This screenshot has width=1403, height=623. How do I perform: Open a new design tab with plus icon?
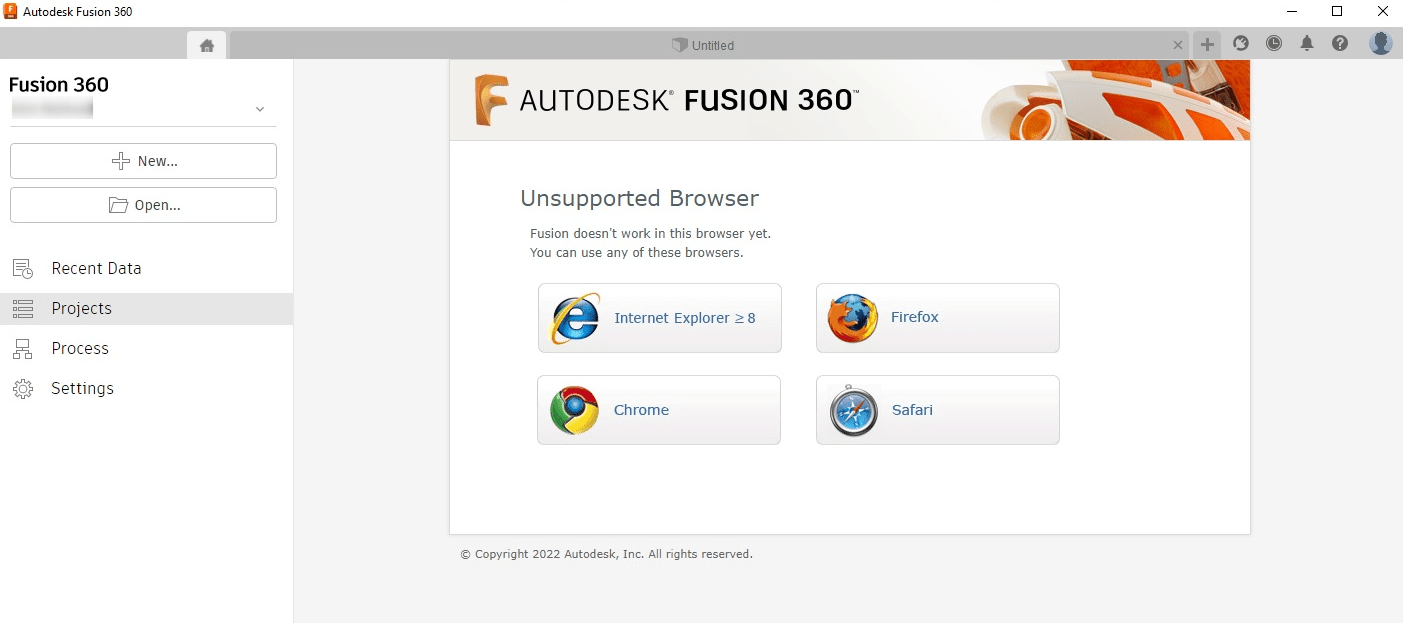tap(1207, 44)
